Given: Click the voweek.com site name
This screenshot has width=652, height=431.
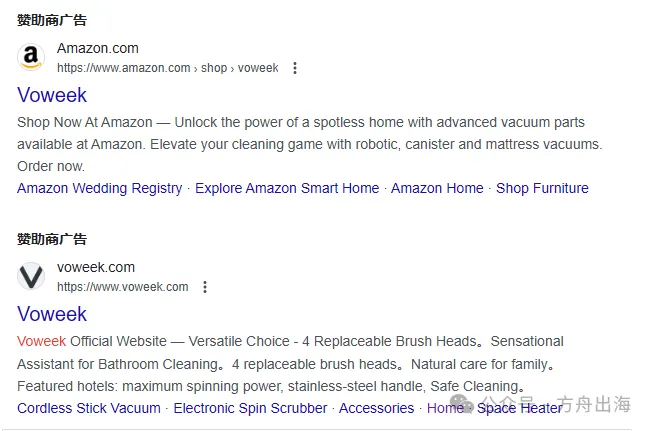Looking at the screenshot, I should point(96,267).
